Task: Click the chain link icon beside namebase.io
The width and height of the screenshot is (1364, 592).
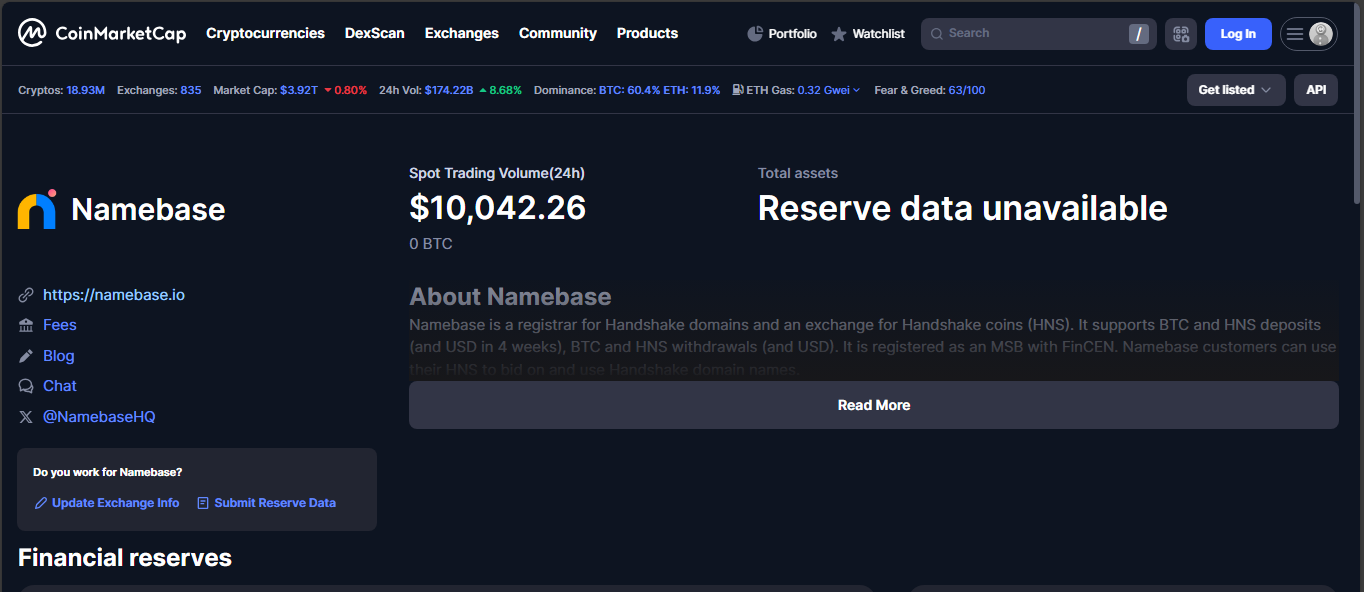Action: pyautogui.click(x=26, y=295)
